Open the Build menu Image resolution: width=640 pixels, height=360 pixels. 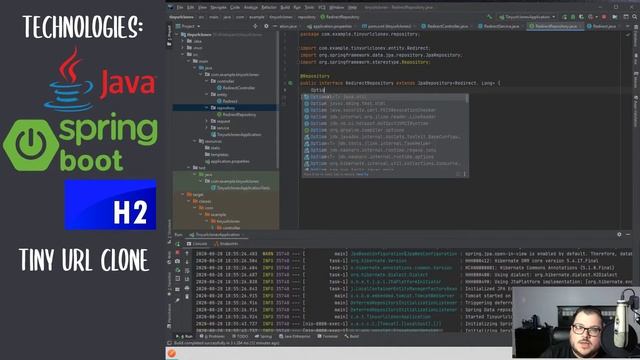(285, 7)
